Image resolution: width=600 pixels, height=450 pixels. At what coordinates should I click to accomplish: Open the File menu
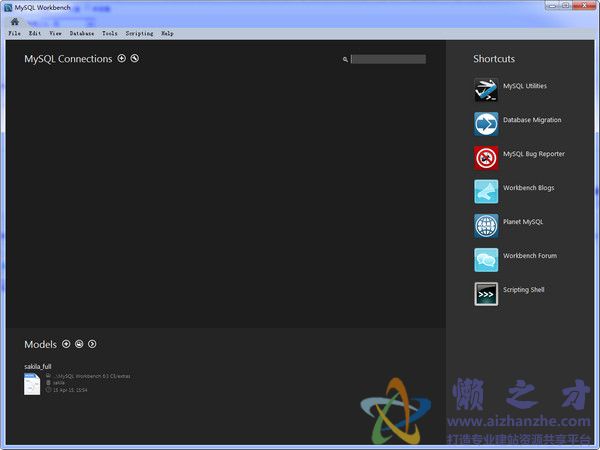coord(15,34)
